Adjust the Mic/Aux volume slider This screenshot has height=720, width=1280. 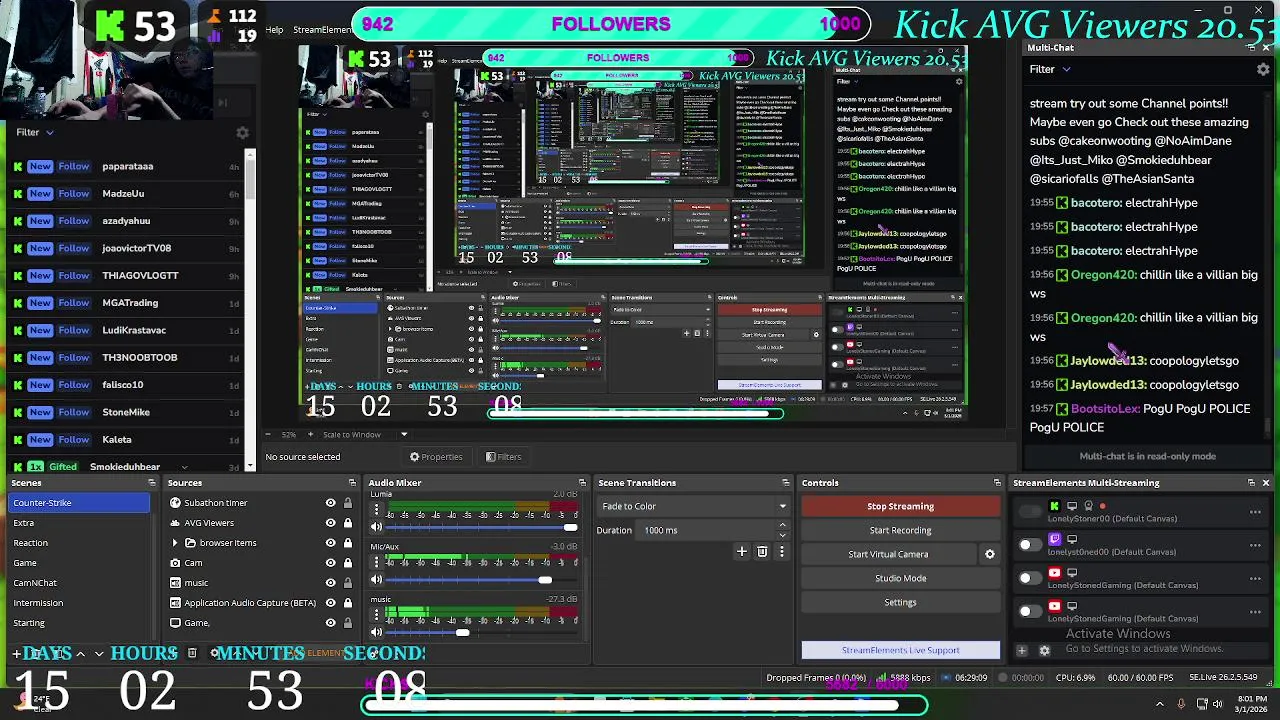(481, 579)
